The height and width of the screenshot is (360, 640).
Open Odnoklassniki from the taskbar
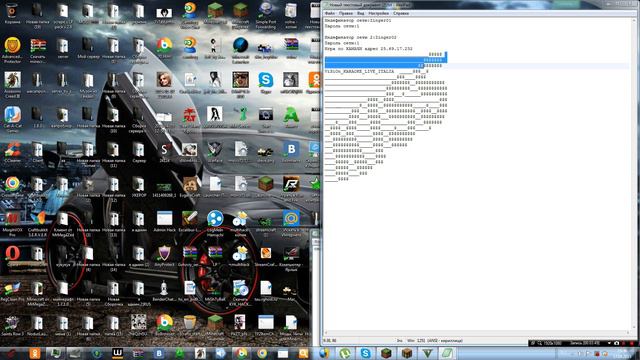(x=35, y=353)
